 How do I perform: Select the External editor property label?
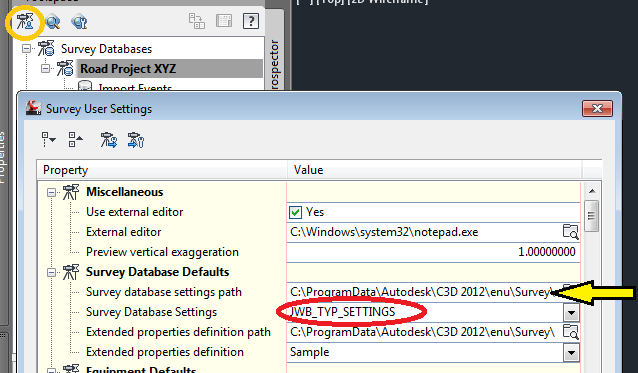pos(123,232)
